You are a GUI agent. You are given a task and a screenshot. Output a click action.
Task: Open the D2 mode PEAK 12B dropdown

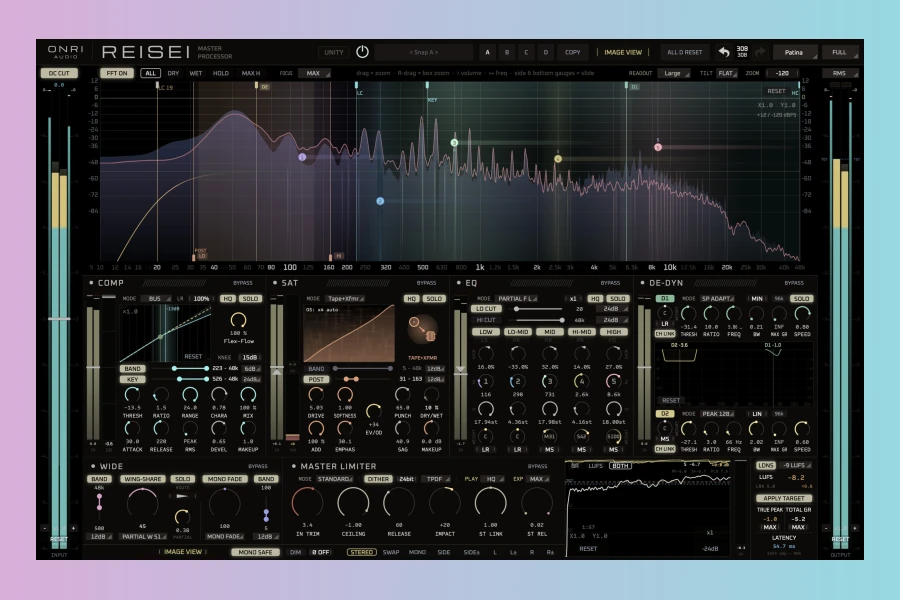pyautogui.click(x=717, y=414)
